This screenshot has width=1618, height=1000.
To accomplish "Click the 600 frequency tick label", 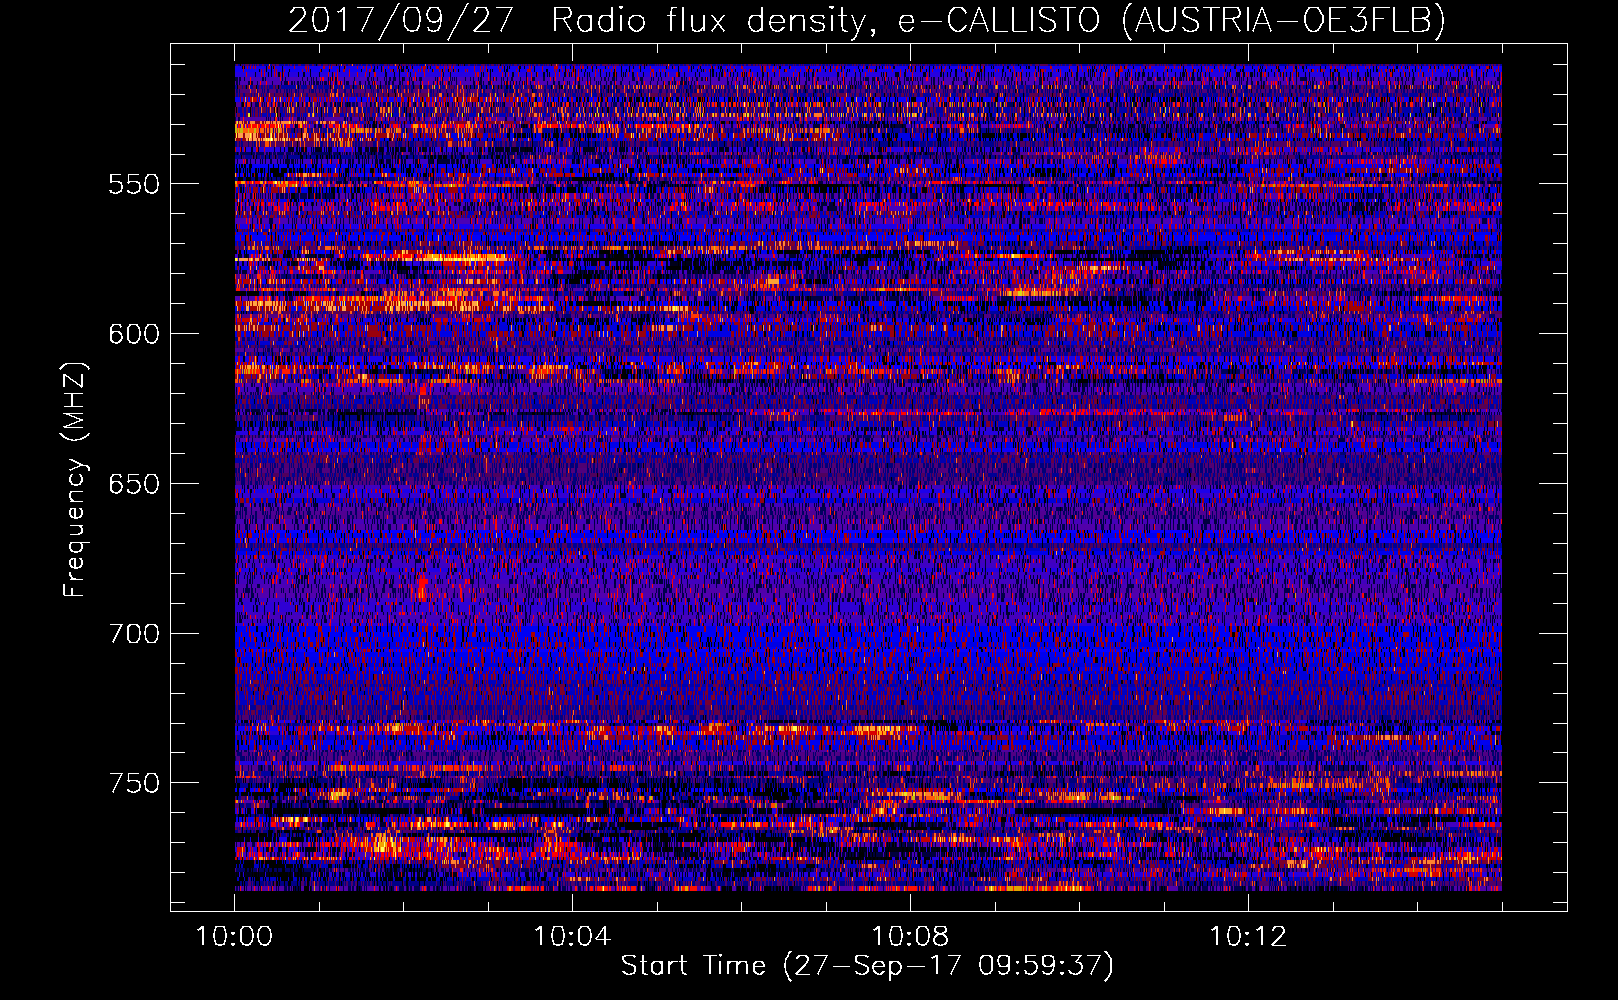I will 134,334.
